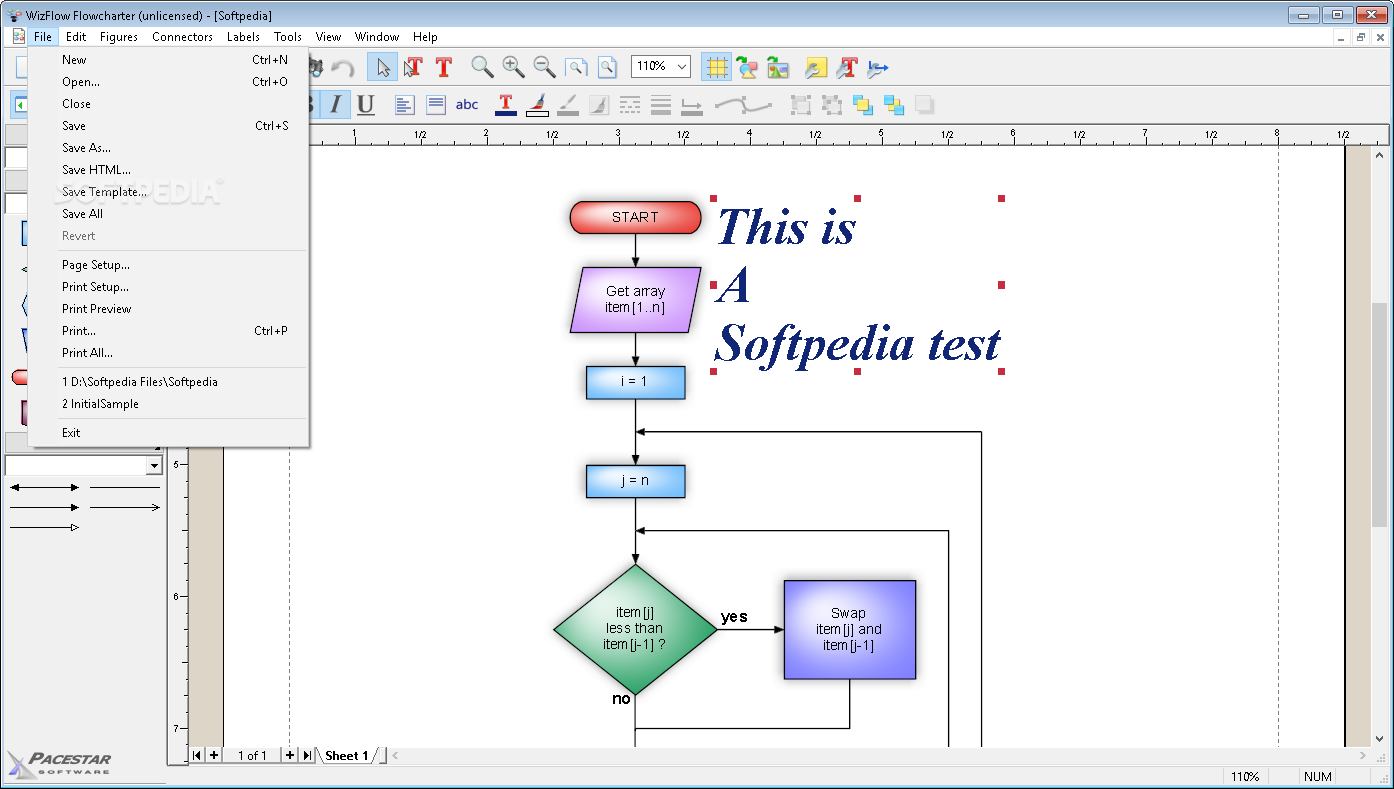Viewport: 1394px width, 789px height.
Task: Open the yellow wrench properties icon
Action: [817, 67]
